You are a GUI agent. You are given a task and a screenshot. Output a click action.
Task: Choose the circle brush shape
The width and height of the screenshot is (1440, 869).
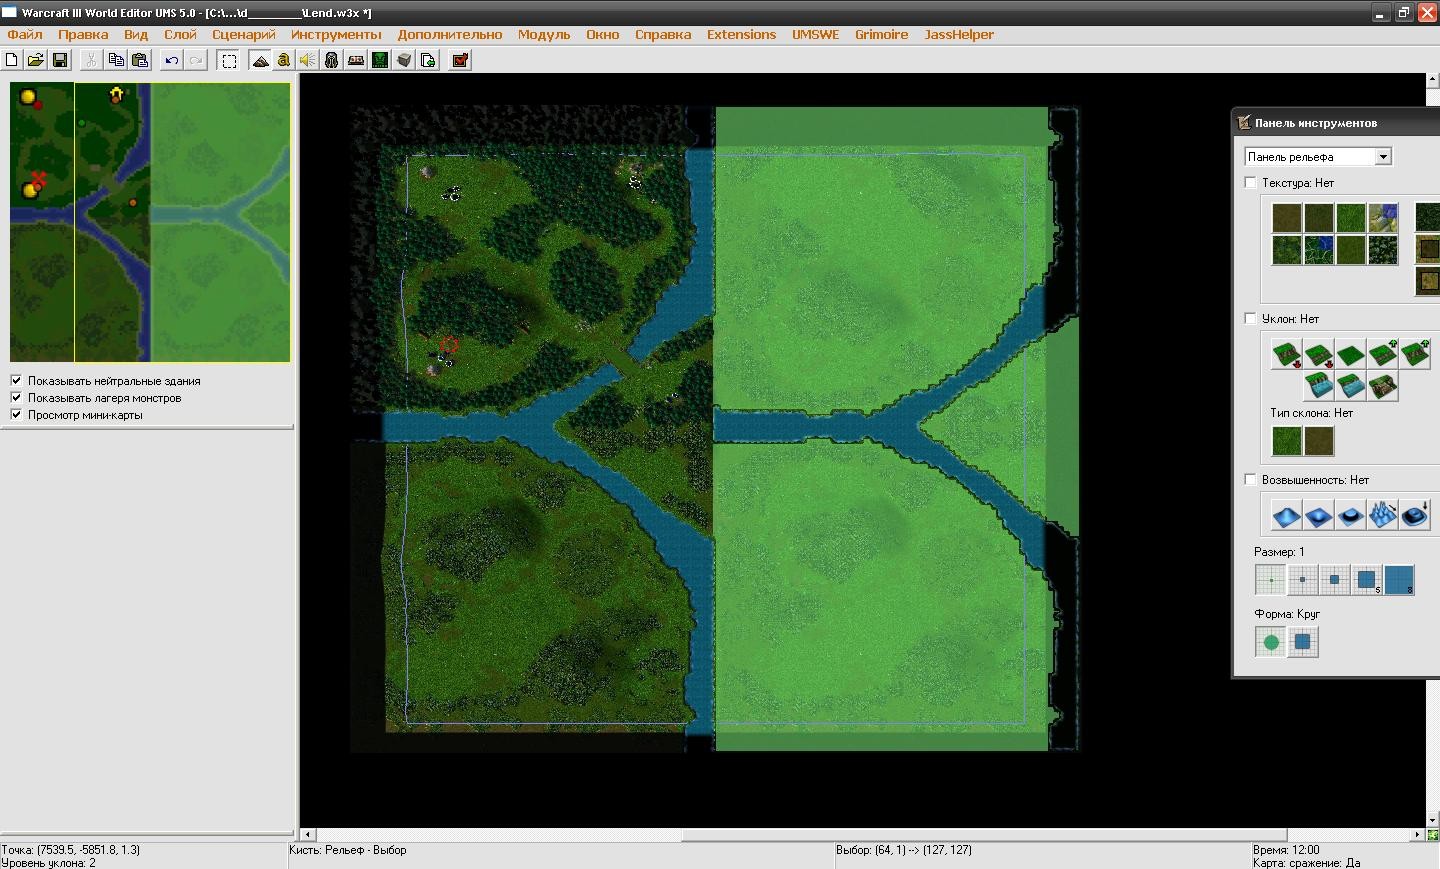[1271, 642]
